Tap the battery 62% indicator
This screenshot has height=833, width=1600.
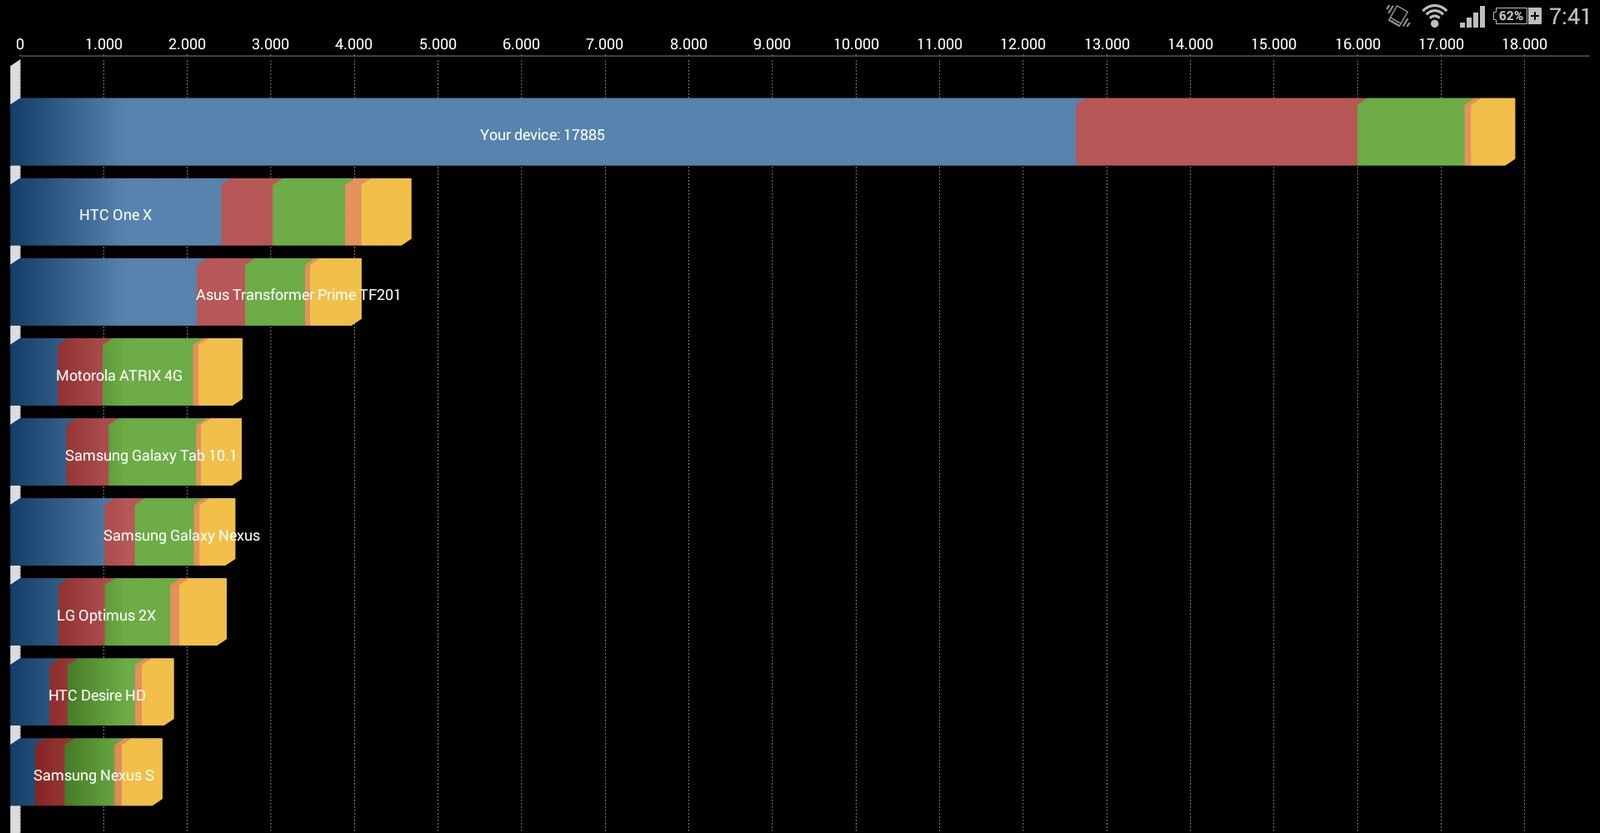tap(1517, 16)
